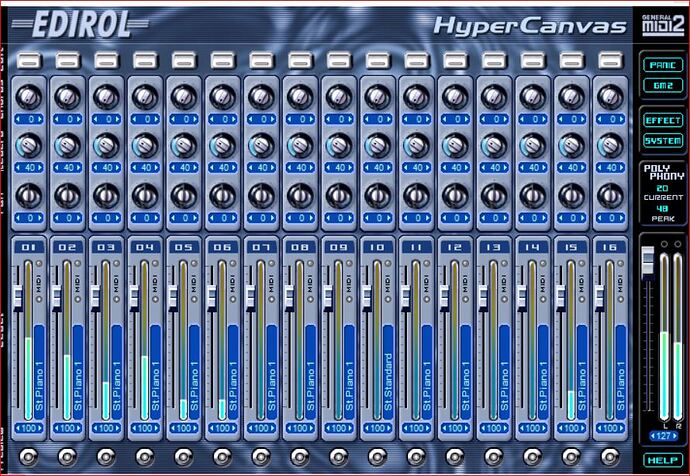Toggle the part button above channel 13
690x476 pixels.
(x=494, y=60)
